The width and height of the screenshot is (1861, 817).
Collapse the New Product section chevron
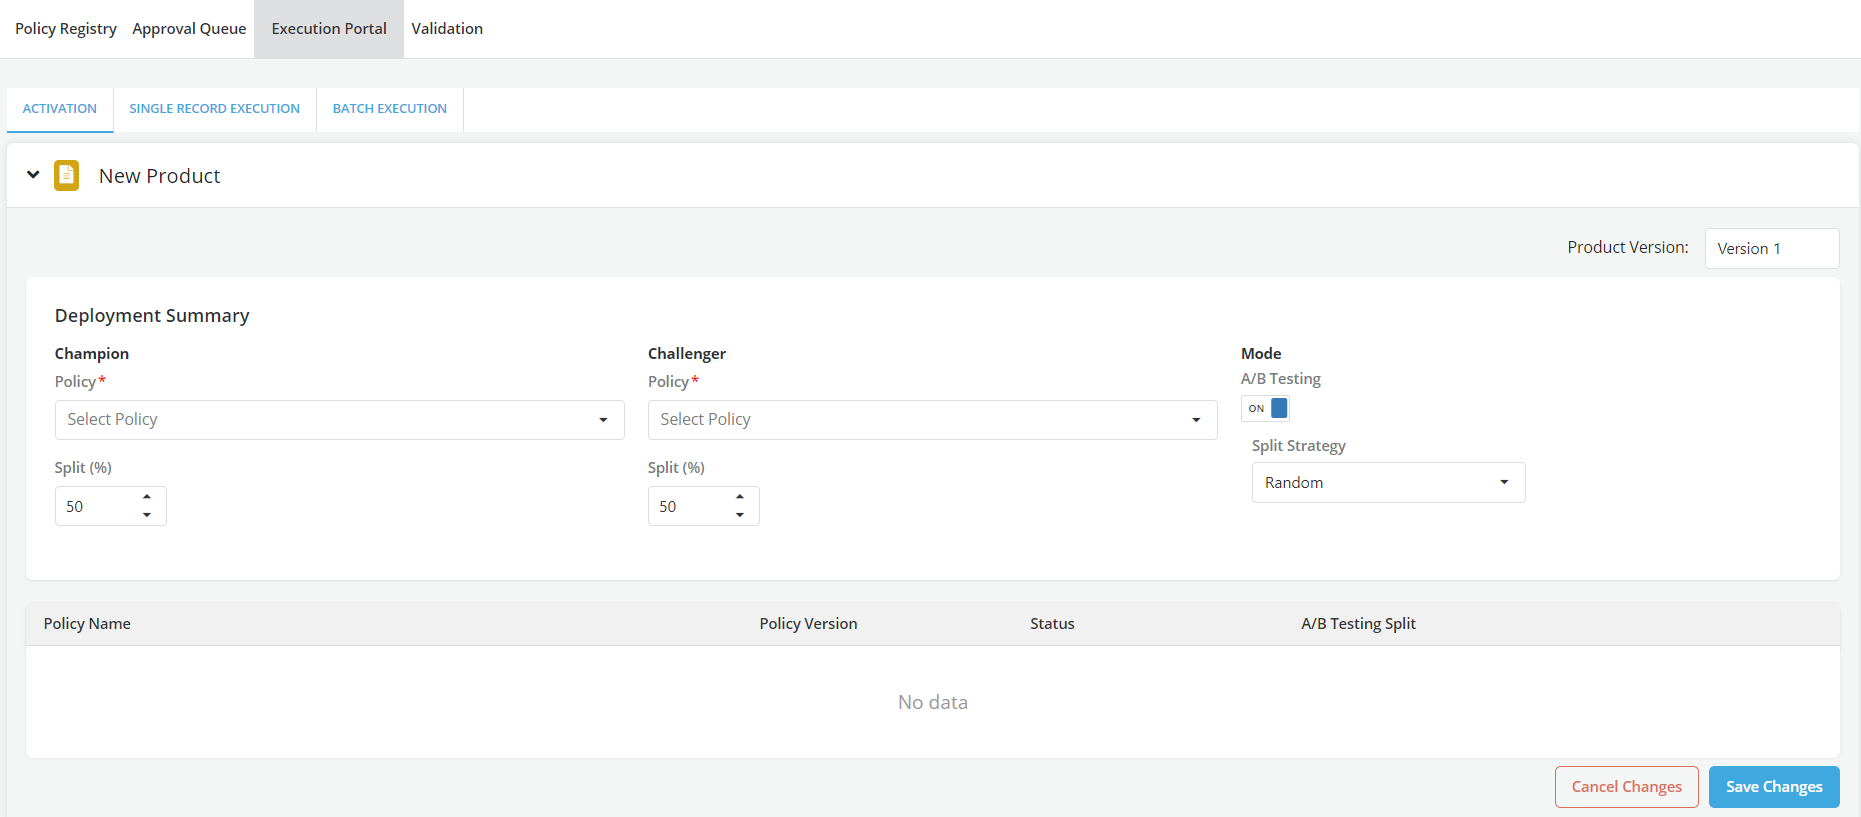point(33,175)
